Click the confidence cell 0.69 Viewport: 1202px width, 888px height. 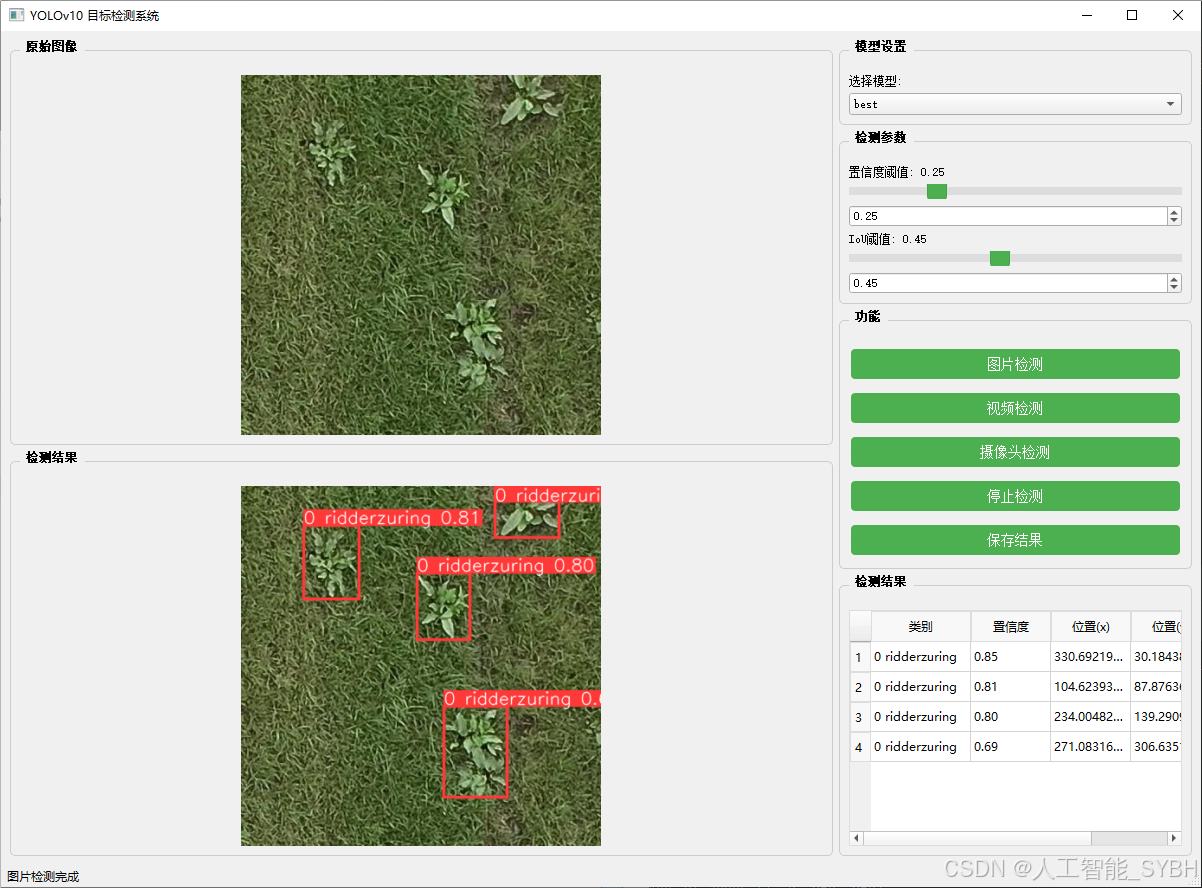click(x=1010, y=747)
